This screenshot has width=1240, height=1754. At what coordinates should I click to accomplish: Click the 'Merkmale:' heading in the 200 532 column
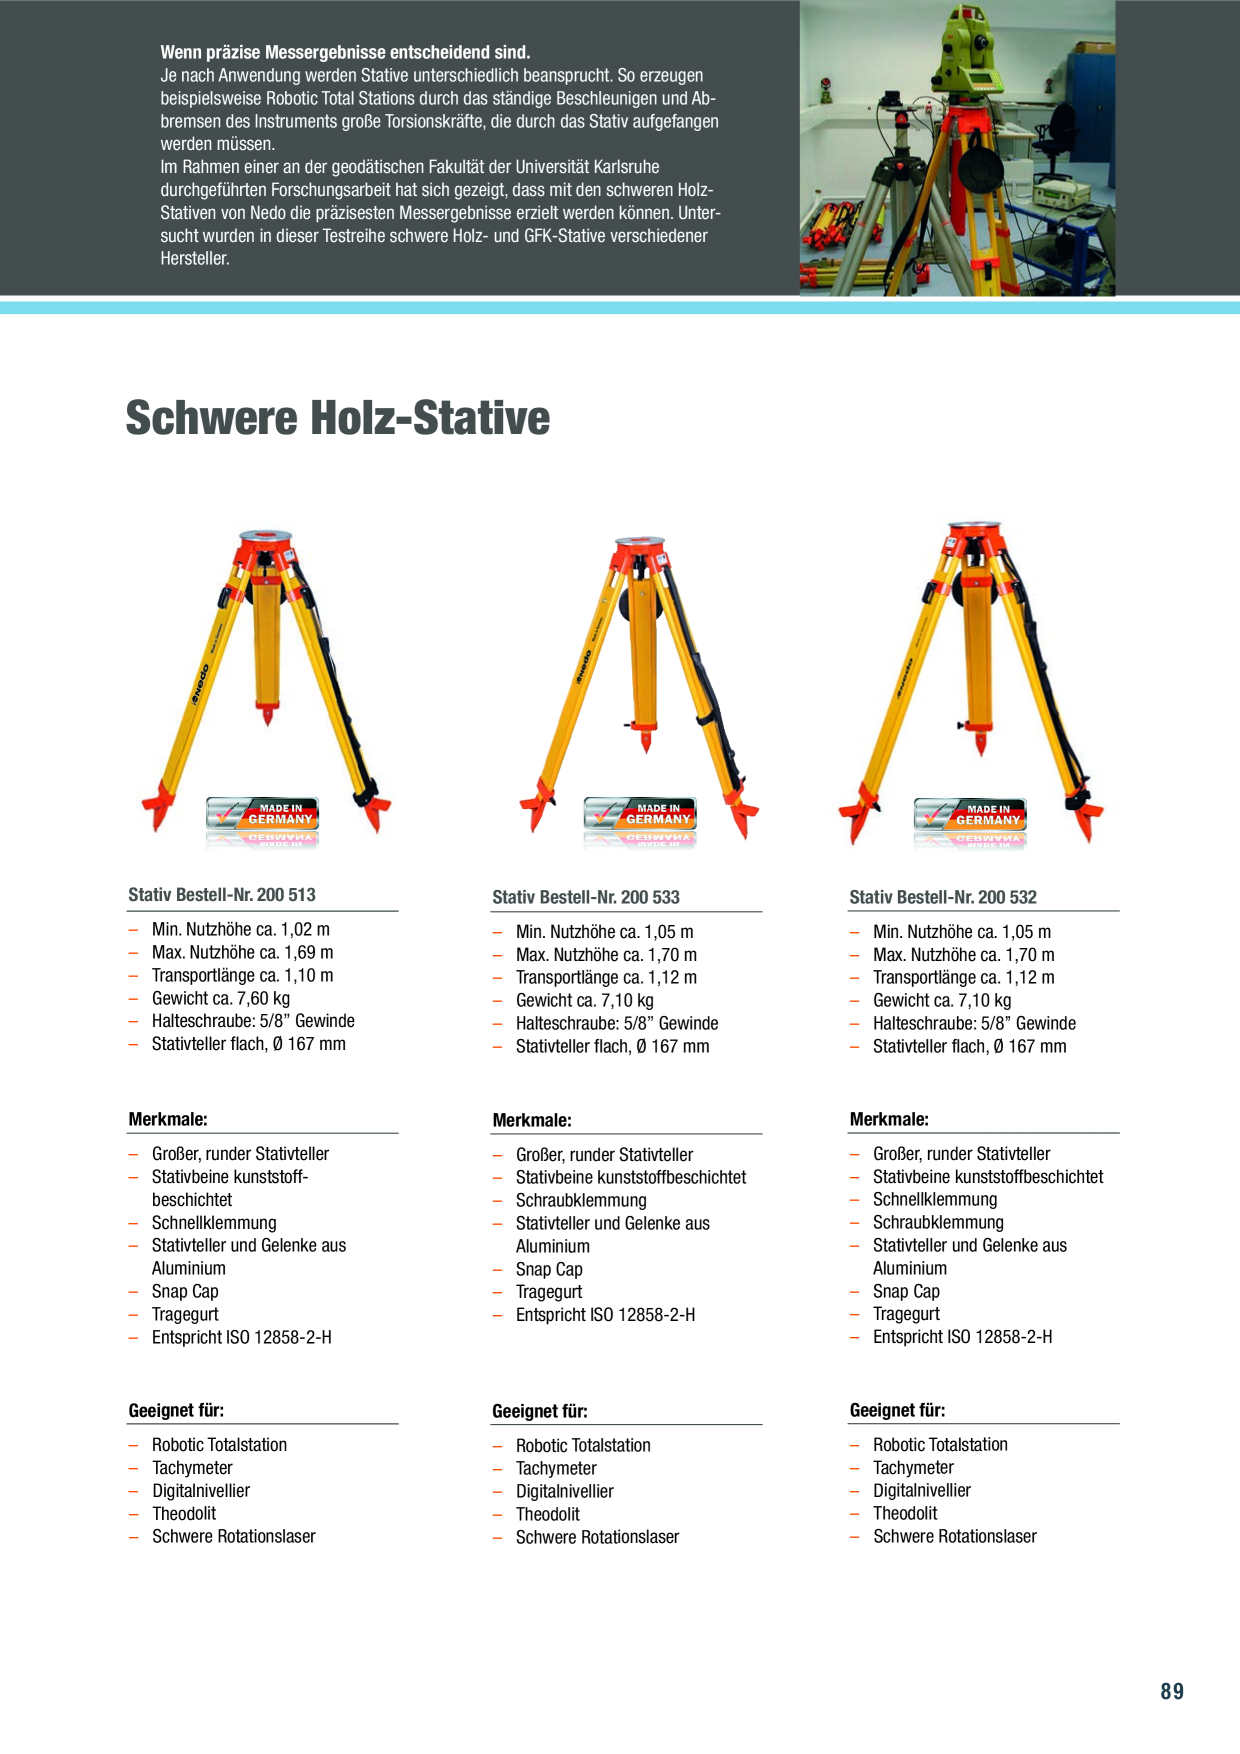click(889, 1120)
